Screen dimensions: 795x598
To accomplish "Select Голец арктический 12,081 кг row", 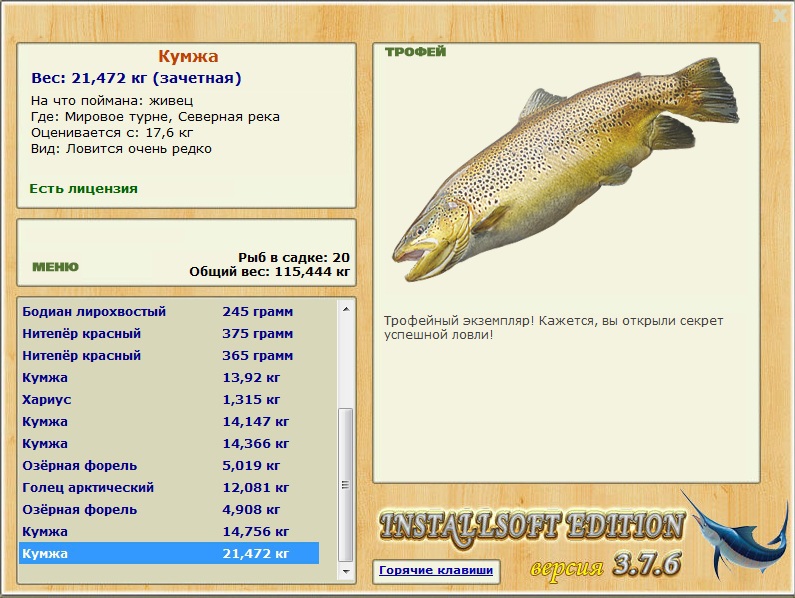I will pos(169,488).
